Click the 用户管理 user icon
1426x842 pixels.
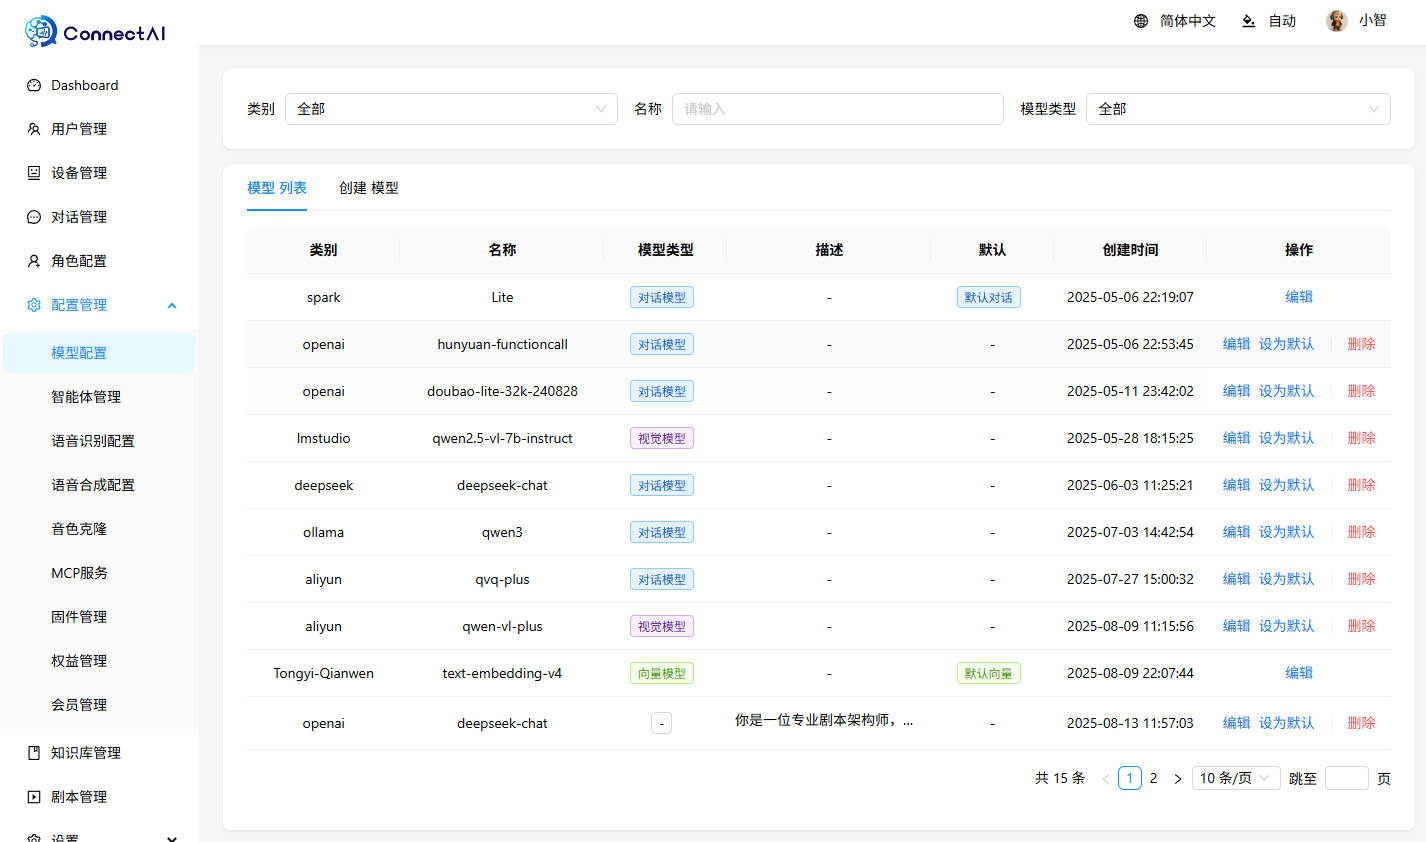34,129
